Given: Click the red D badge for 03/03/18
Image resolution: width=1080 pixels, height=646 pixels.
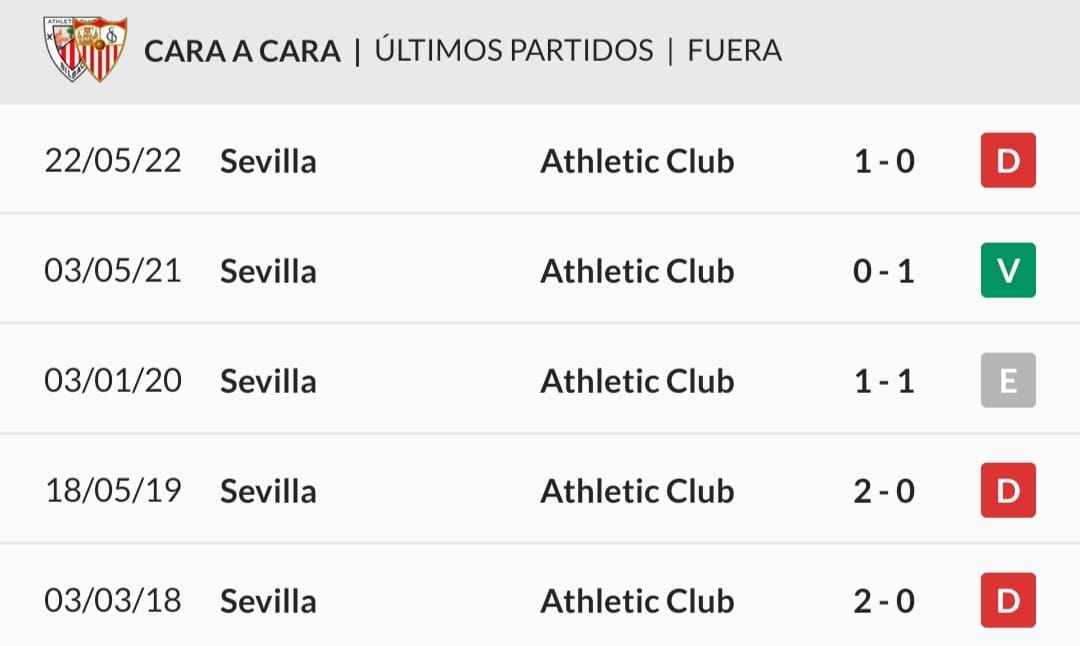Looking at the screenshot, I should pos(1008,600).
